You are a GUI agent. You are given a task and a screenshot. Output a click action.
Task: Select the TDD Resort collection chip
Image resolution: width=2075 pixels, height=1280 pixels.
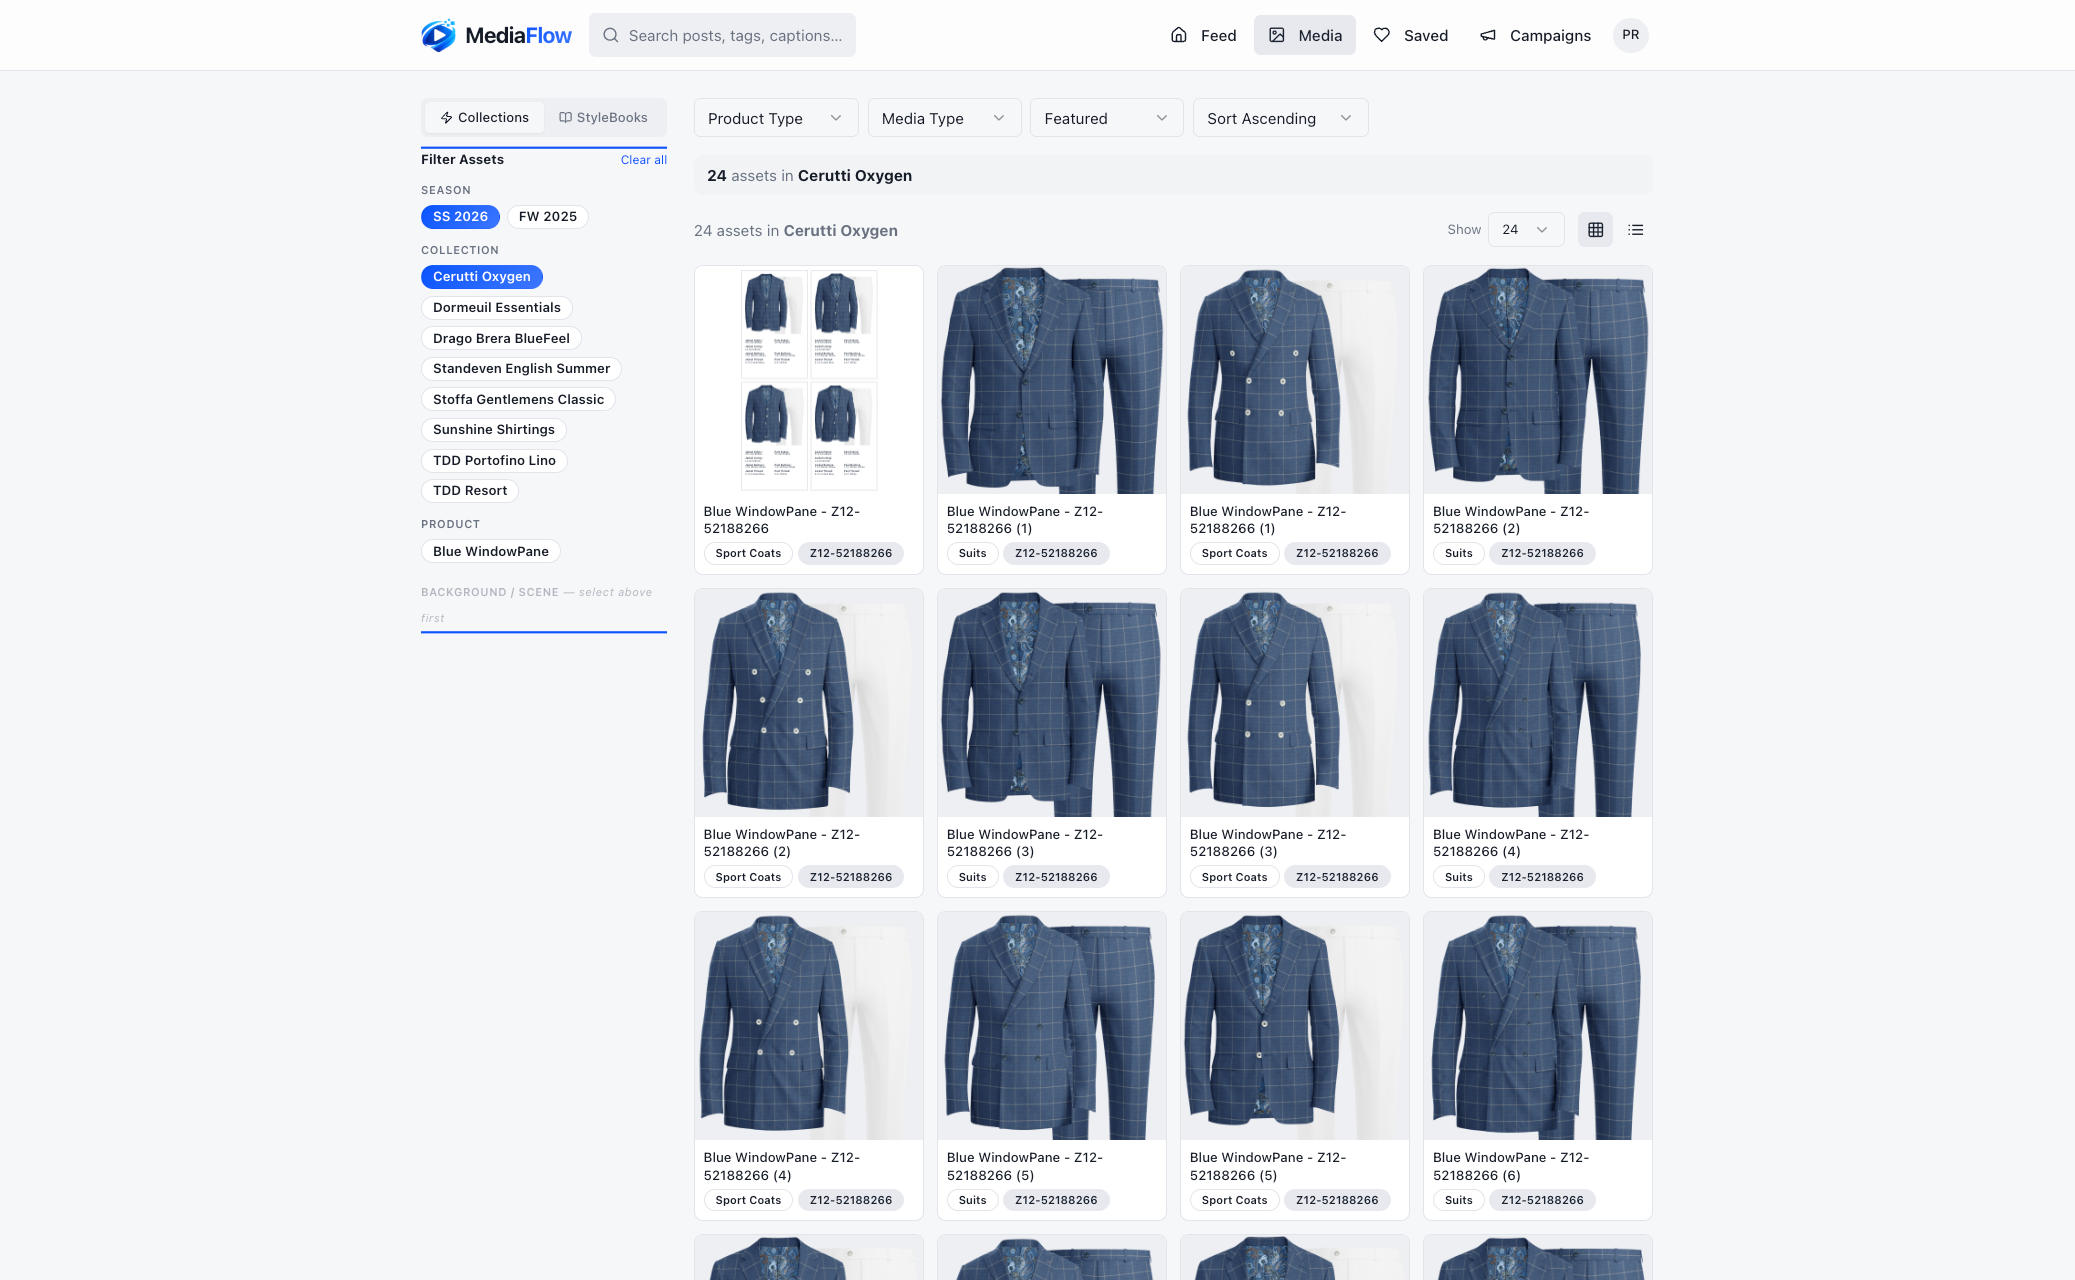[470, 491]
